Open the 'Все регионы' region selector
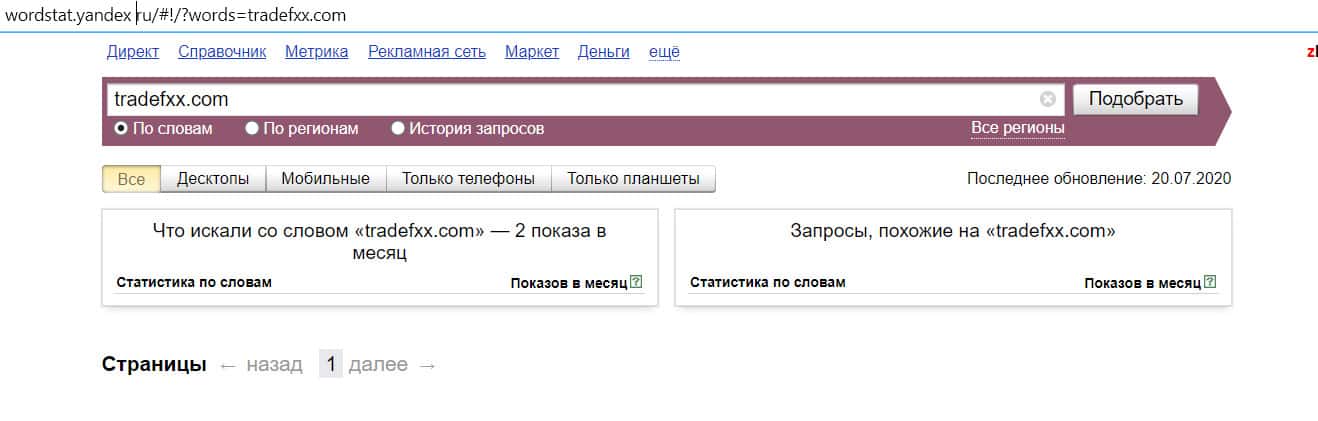 coord(1017,129)
